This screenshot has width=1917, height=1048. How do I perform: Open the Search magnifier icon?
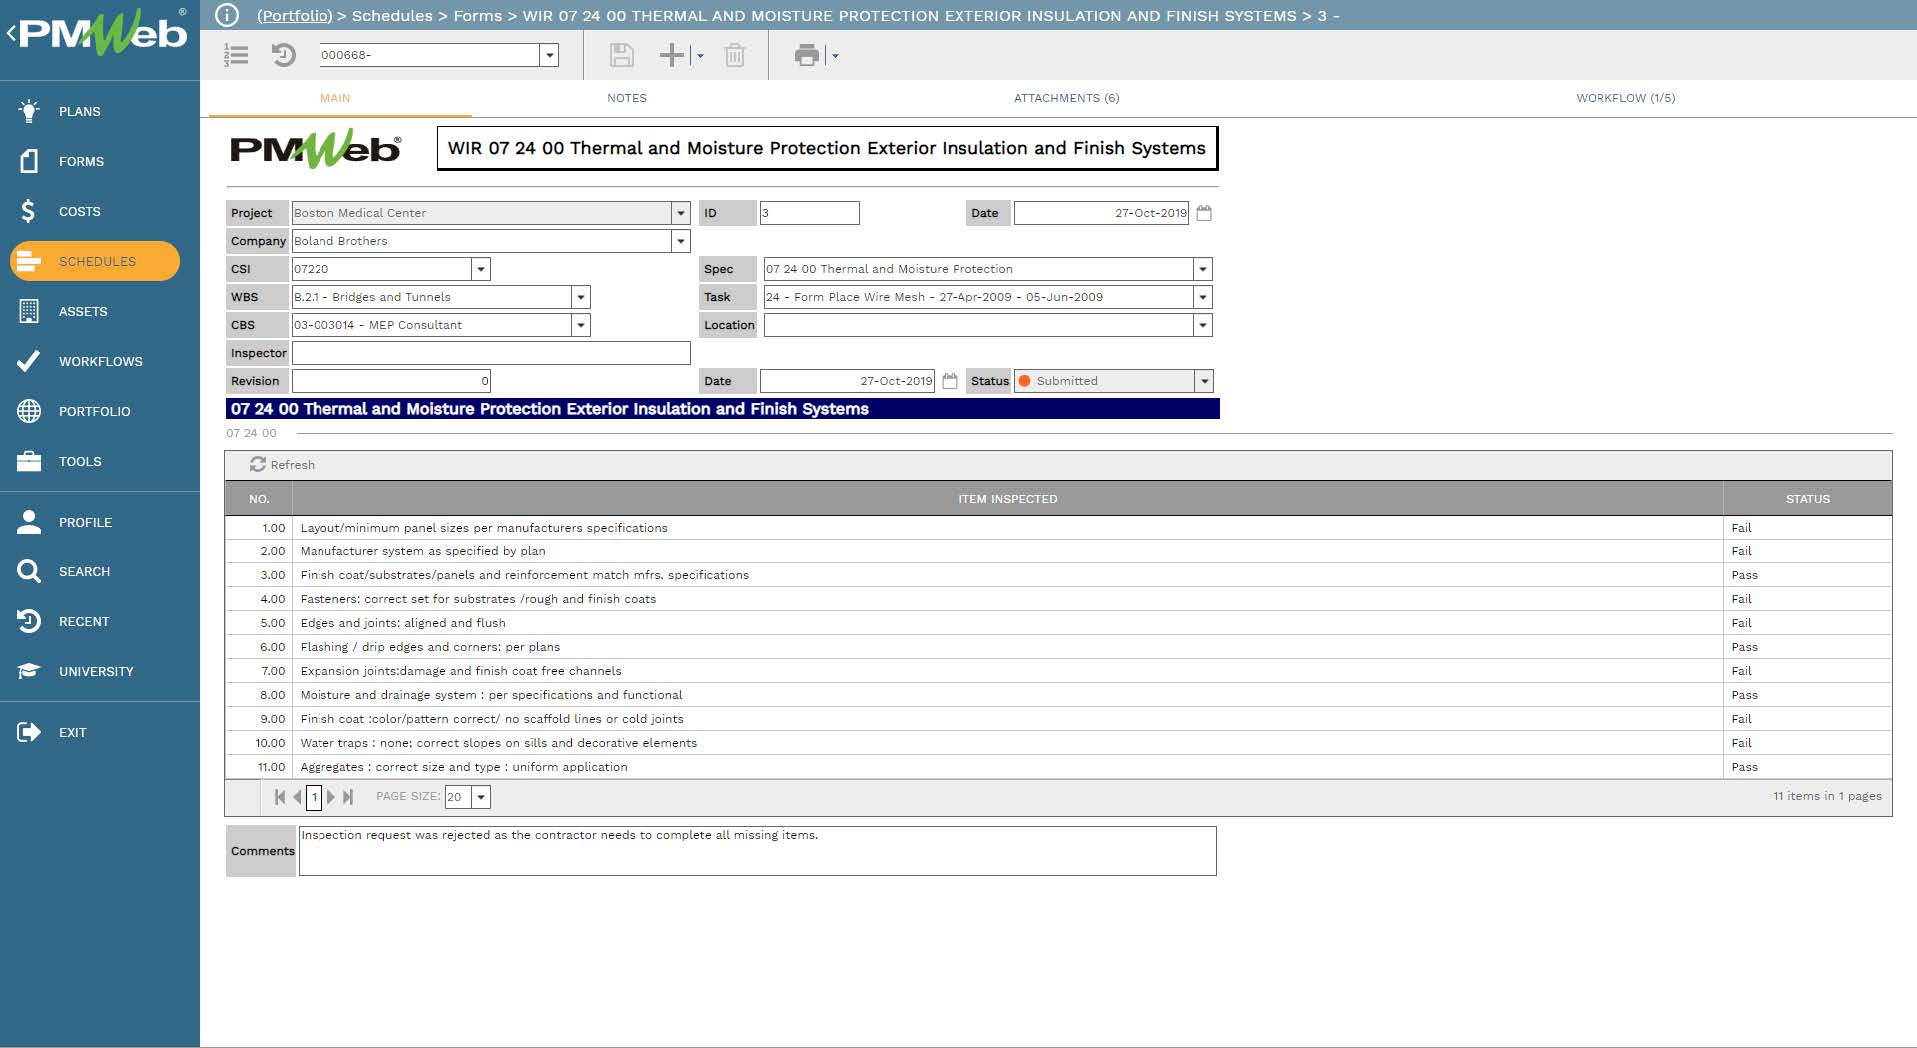(x=29, y=571)
